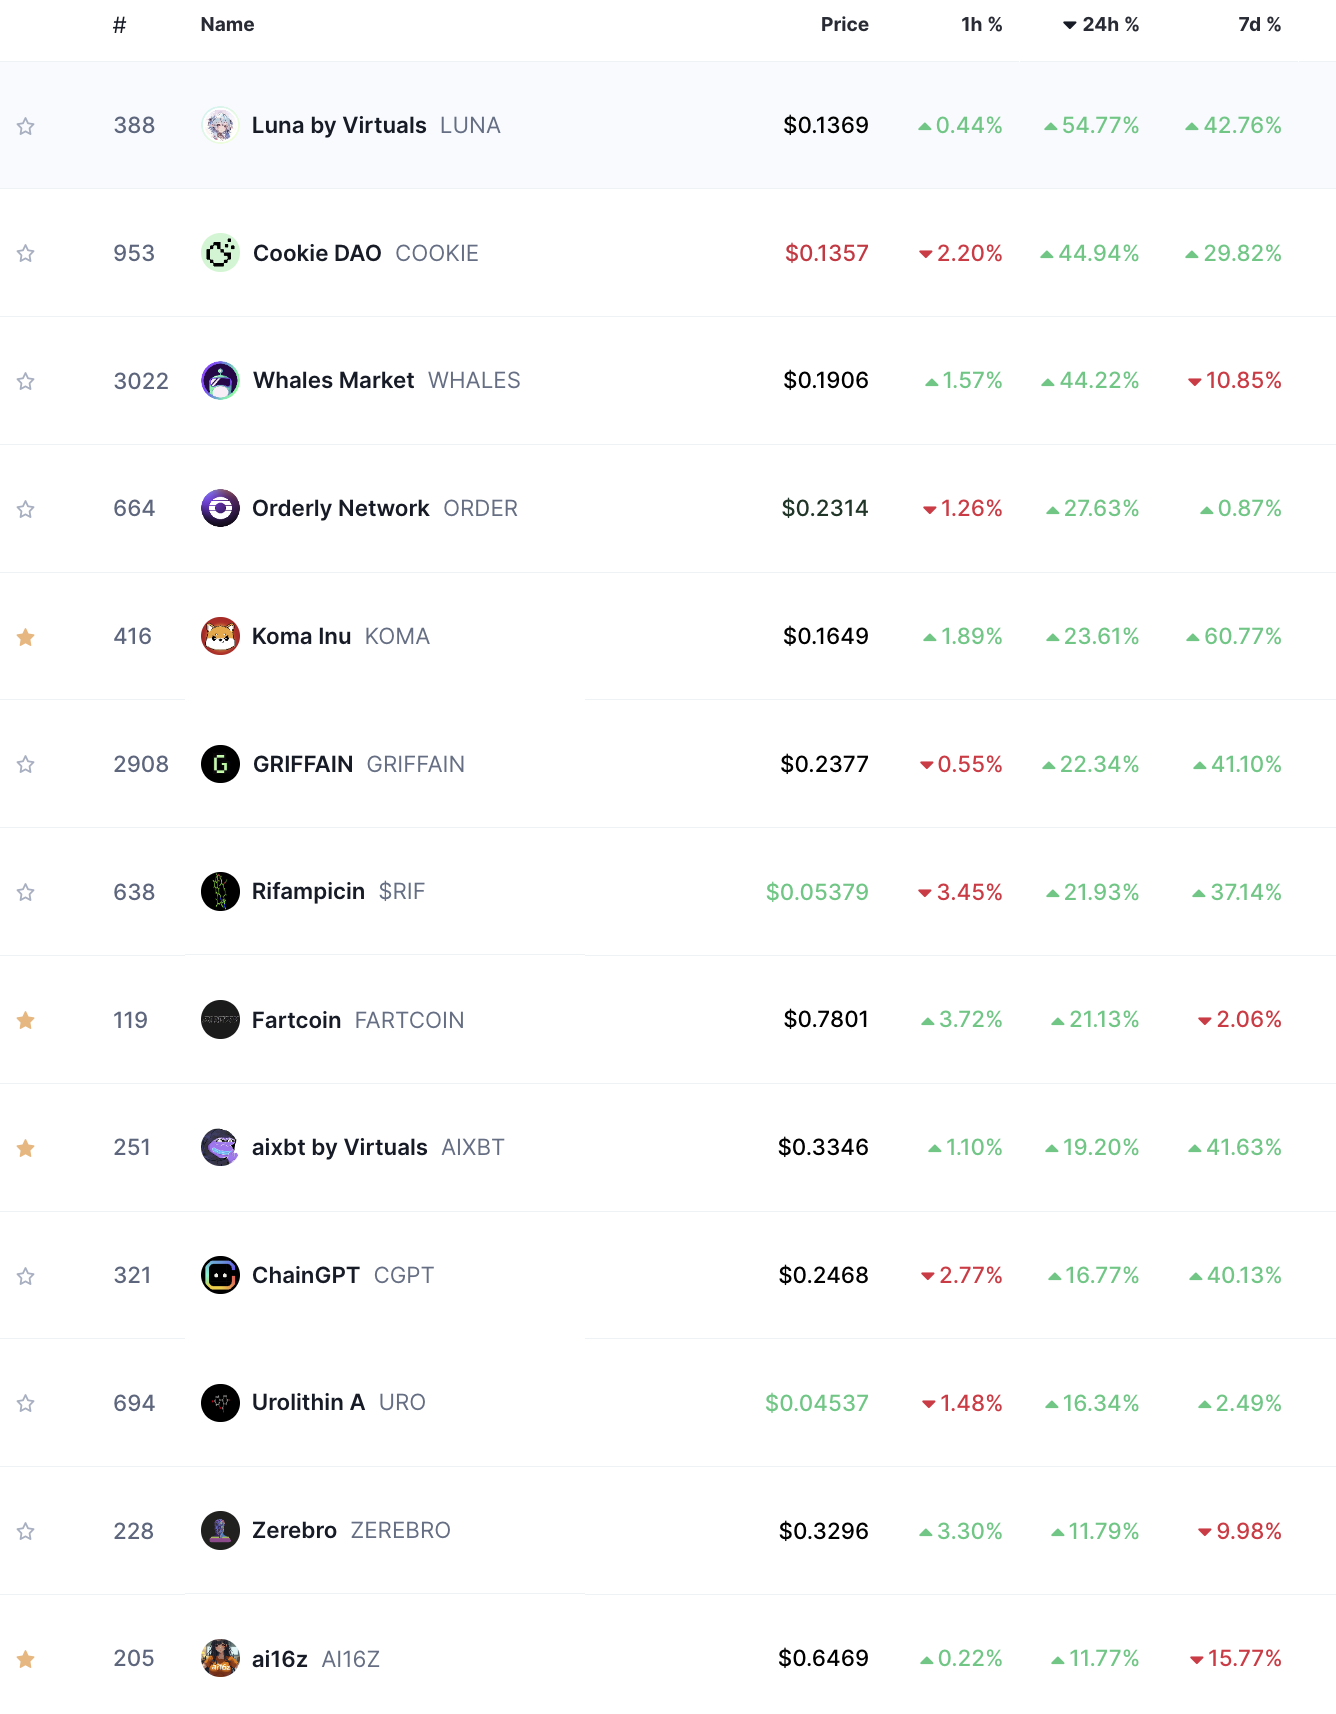Click the Cookie DAO coin logo

click(x=220, y=253)
